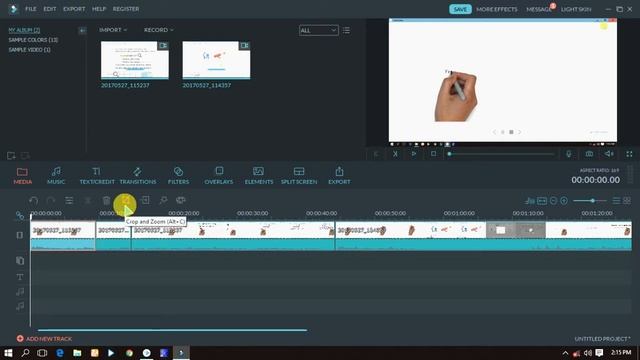Click the preview progress slider
Viewport: 640px width, 360px height.
pos(502,154)
